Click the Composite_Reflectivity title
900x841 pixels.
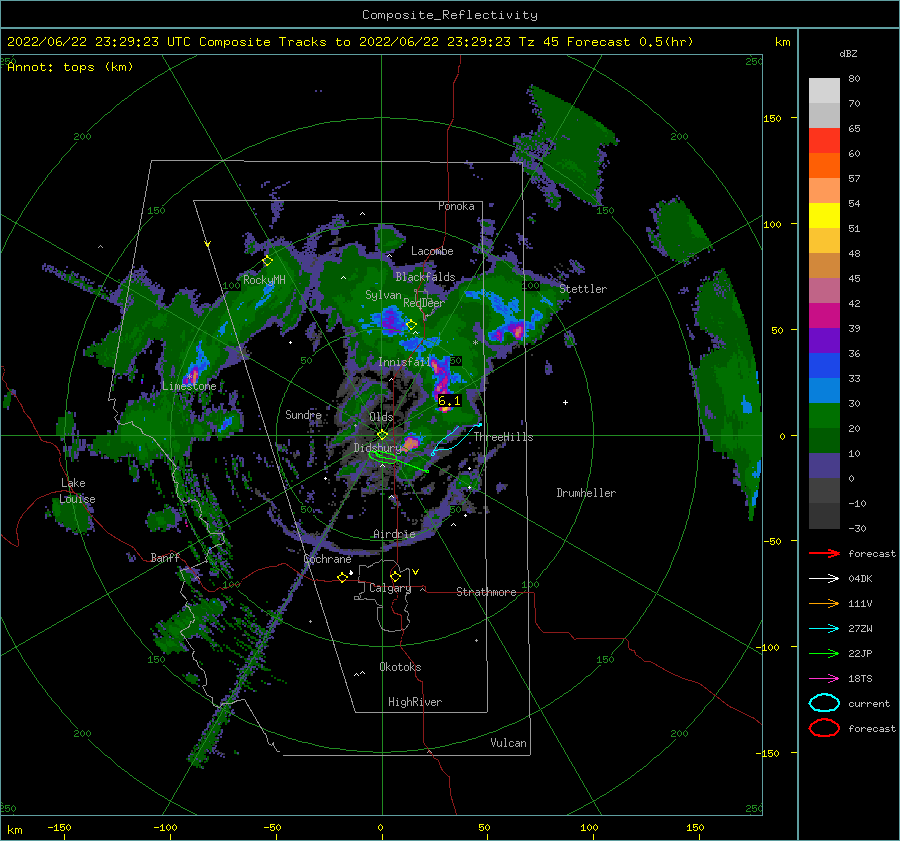pos(450,15)
